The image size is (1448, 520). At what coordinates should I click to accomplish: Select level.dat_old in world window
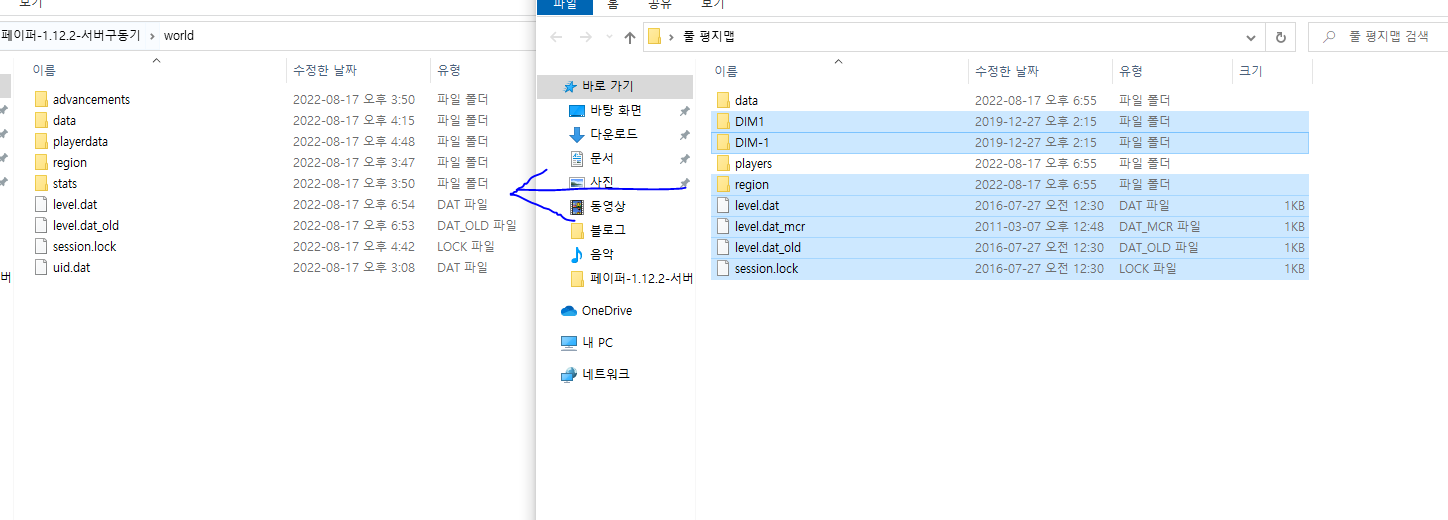click(x=86, y=225)
